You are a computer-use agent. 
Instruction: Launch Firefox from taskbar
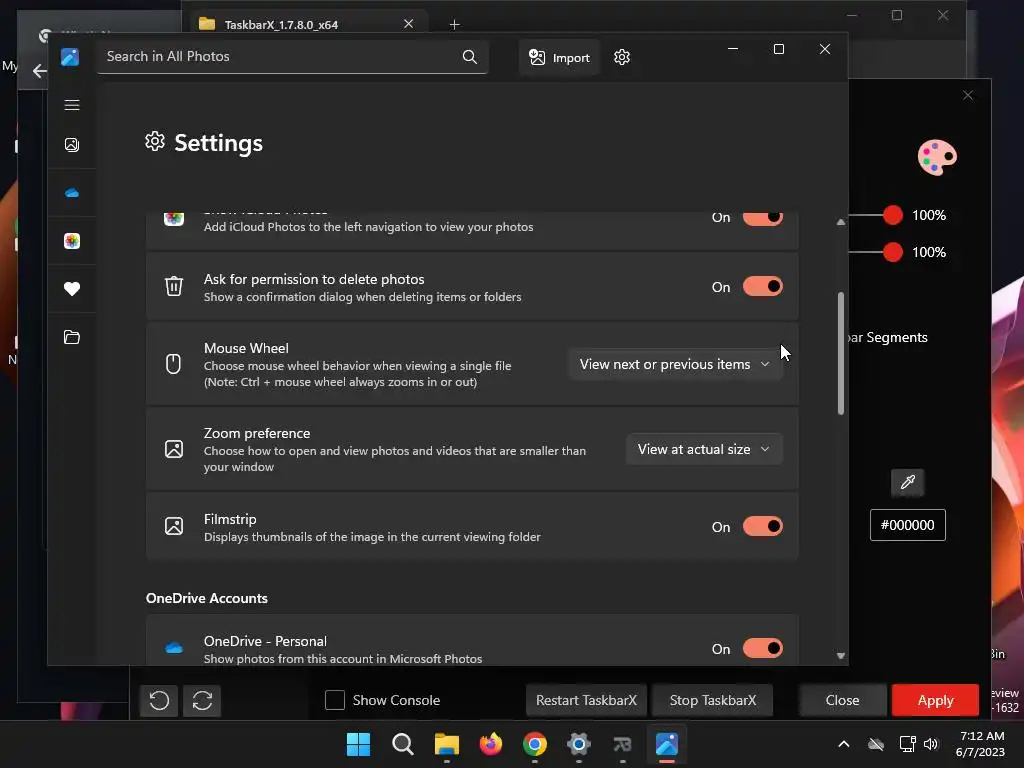coord(490,744)
